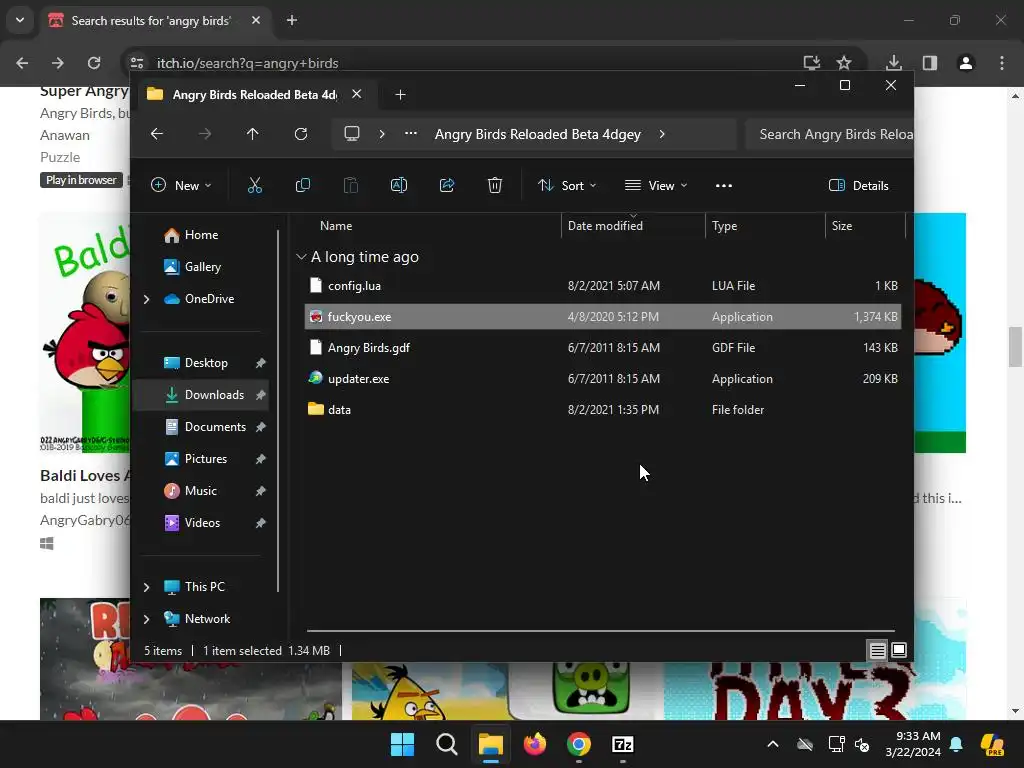Image resolution: width=1024 pixels, height=768 pixels.
Task: Open the See more ellipsis in Explorer toolbar
Action: coord(724,185)
